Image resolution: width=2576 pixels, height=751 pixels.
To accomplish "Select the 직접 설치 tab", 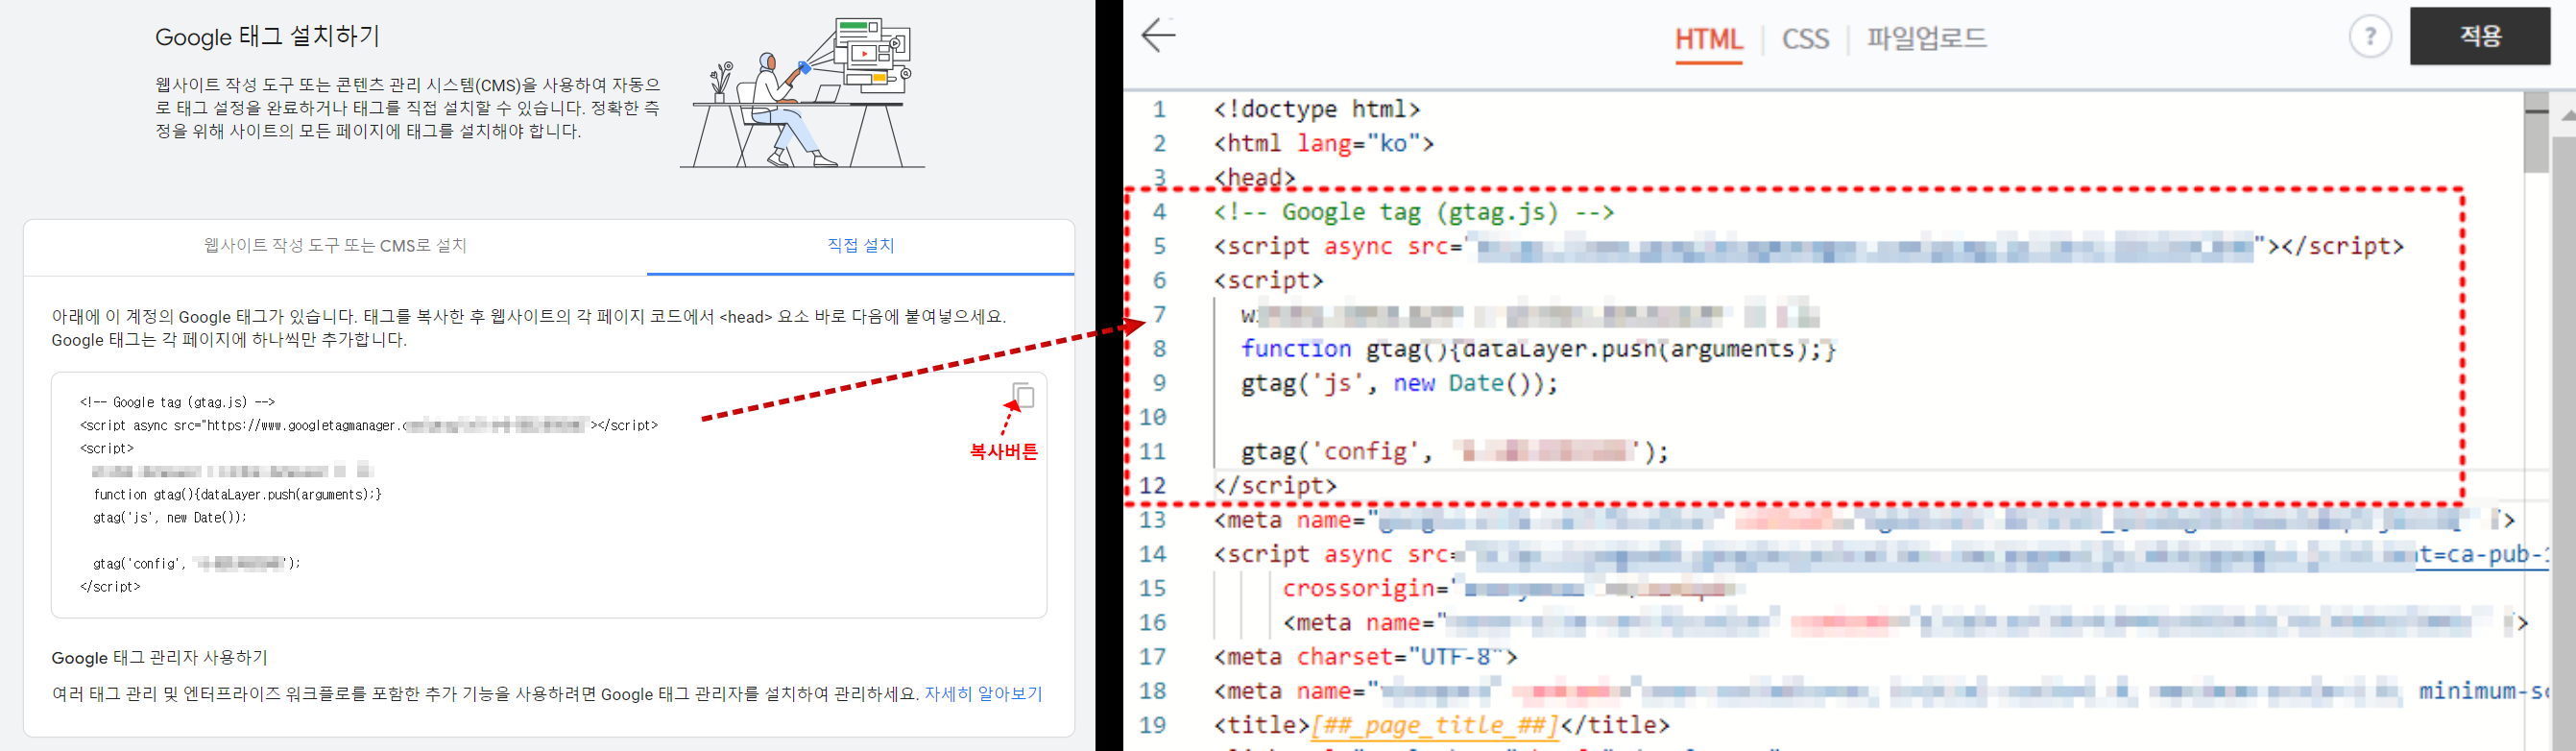I will point(860,245).
